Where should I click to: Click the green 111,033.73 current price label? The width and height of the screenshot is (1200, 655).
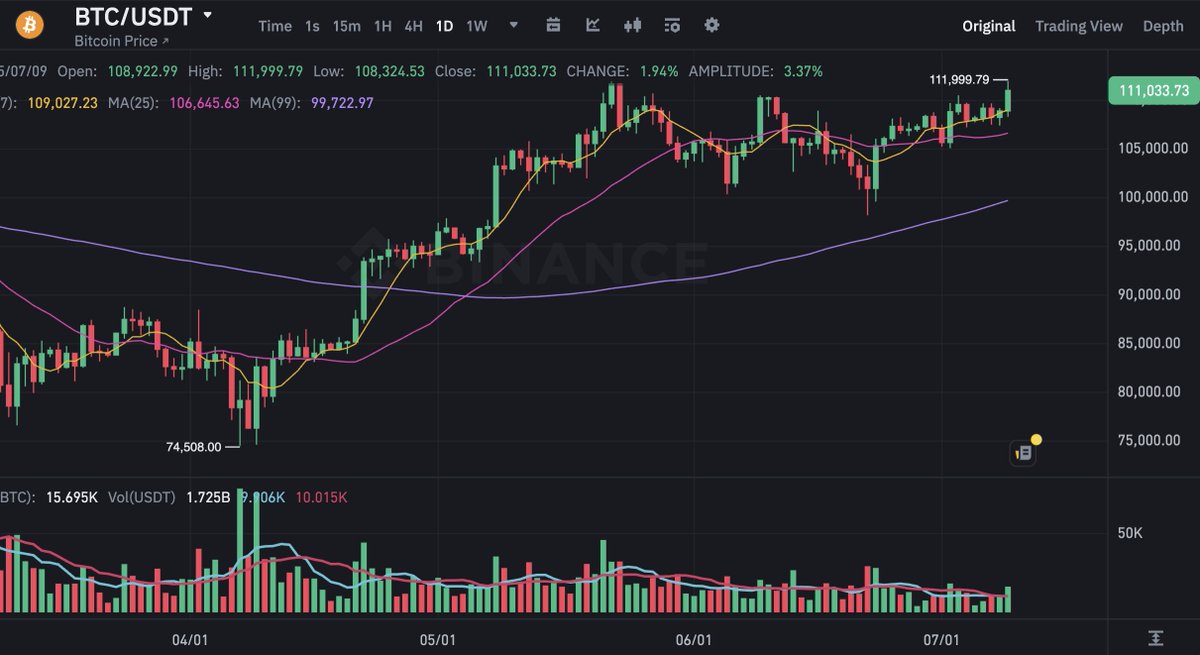1154,90
